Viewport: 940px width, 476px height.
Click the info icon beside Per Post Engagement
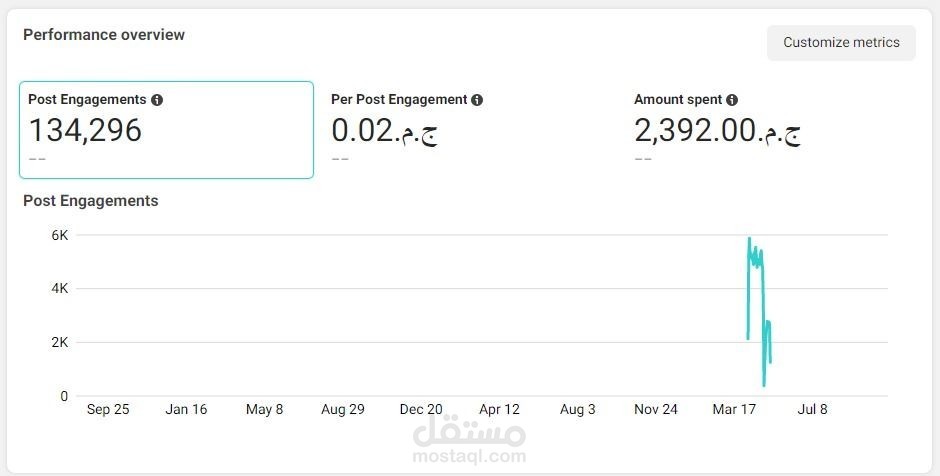[477, 100]
